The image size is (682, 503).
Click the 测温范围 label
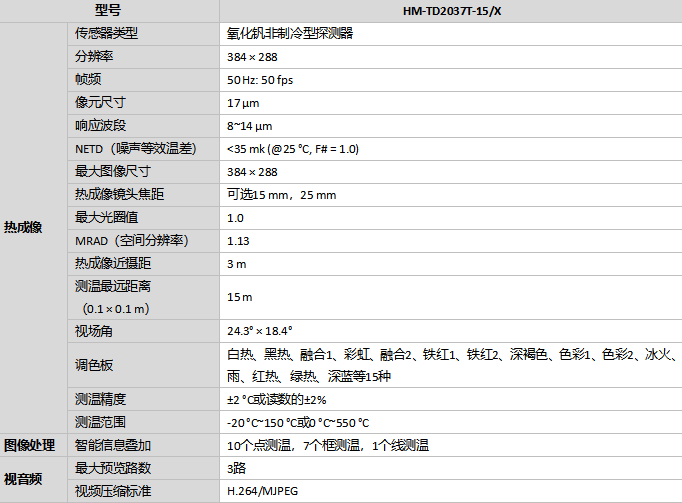(x=100, y=422)
